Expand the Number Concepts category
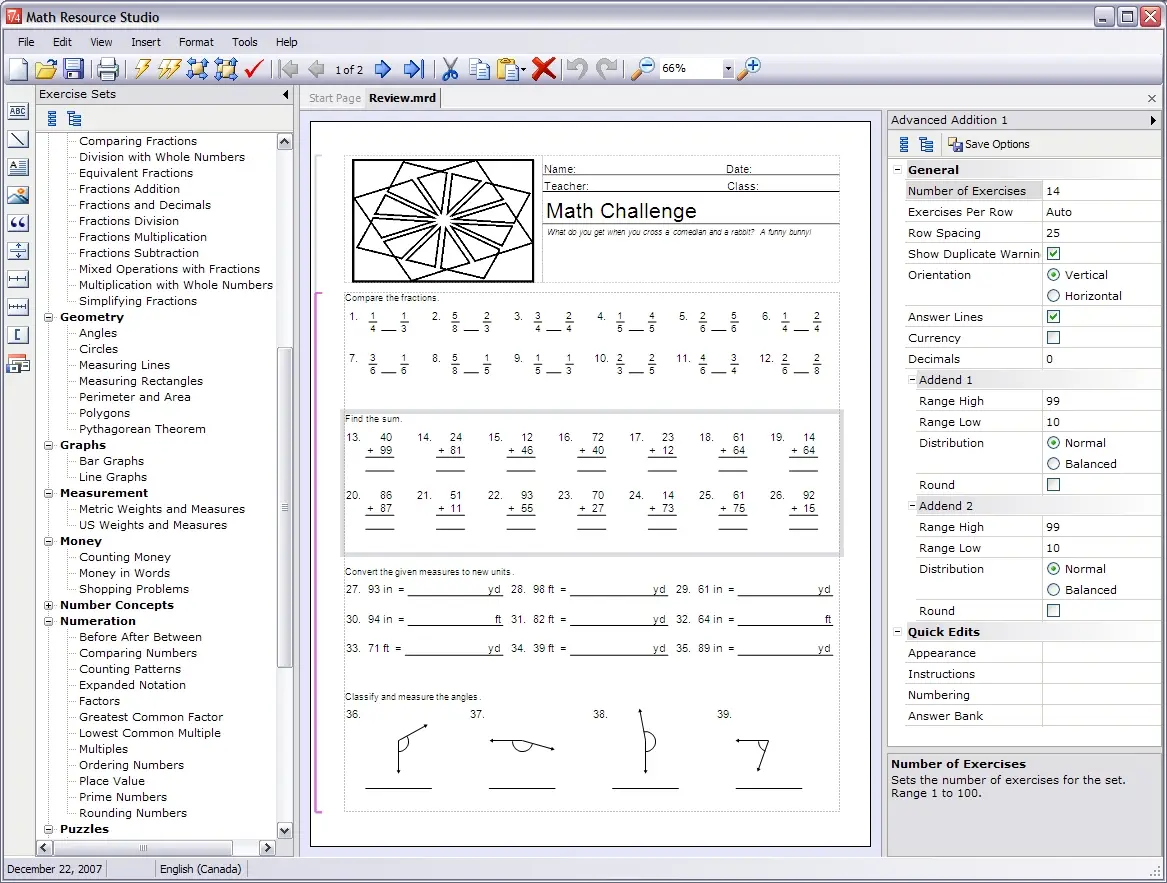Viewport: 1167px width, 883px height. tap(48, 605)
